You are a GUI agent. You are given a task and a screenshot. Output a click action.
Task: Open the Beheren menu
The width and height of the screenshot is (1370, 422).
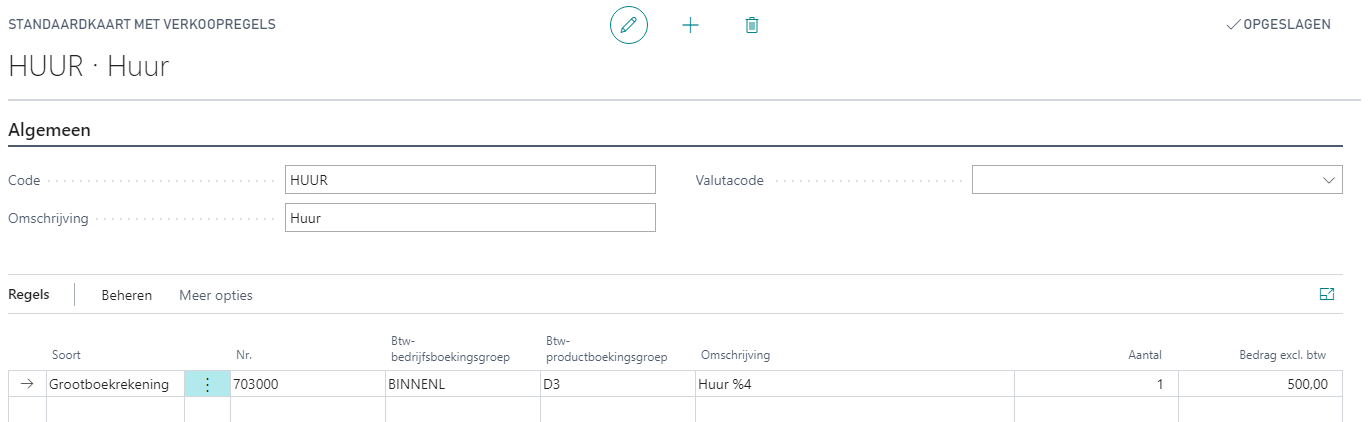(x=127, y=295)
